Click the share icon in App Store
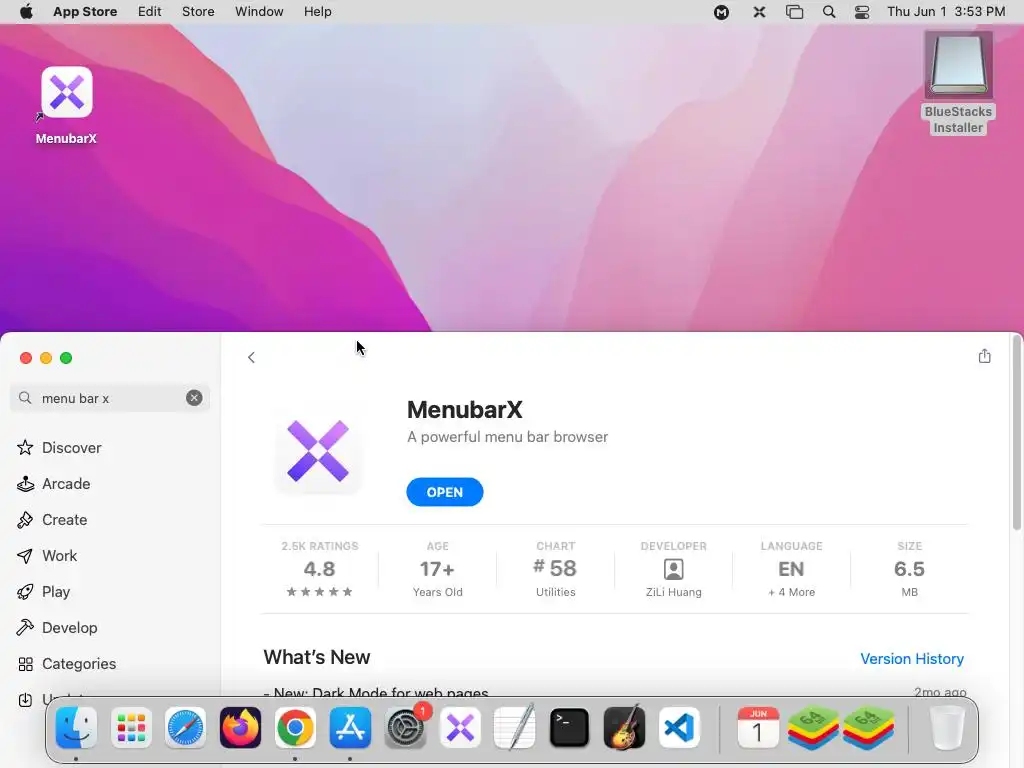This screenshot has height=768, width=1024. tap(984, 356)
